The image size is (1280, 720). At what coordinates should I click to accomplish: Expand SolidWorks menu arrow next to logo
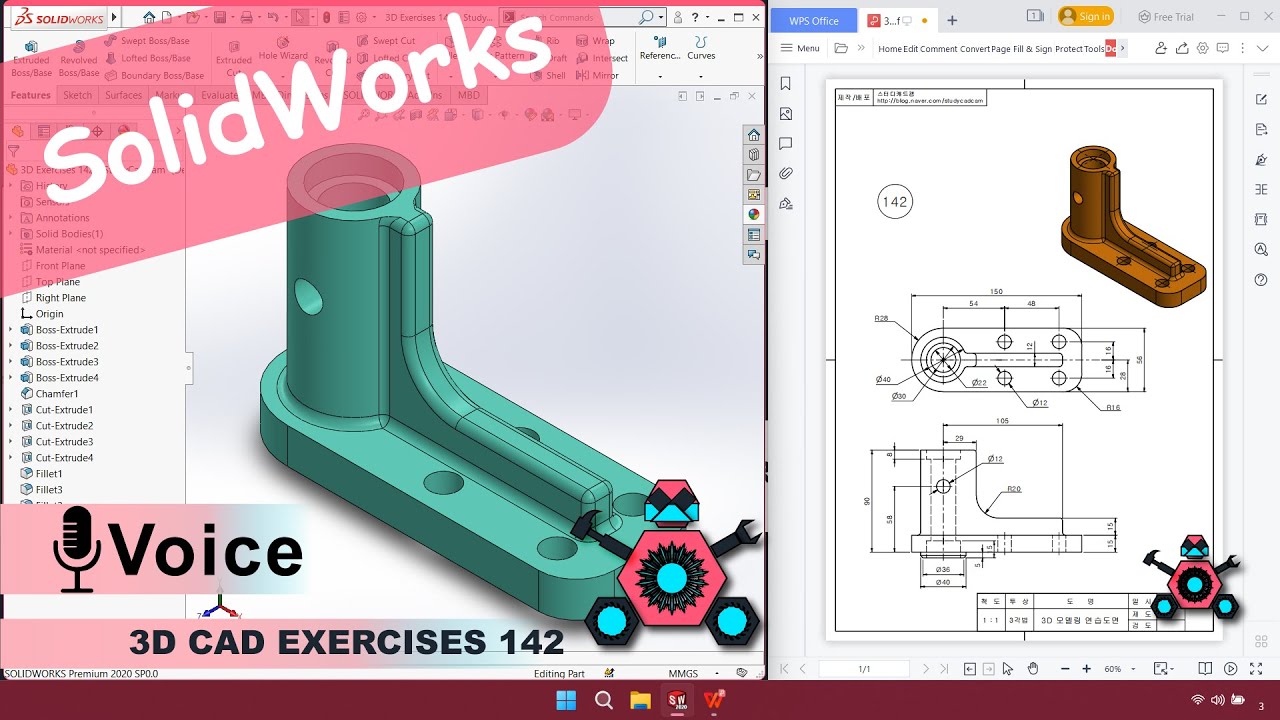113,17
